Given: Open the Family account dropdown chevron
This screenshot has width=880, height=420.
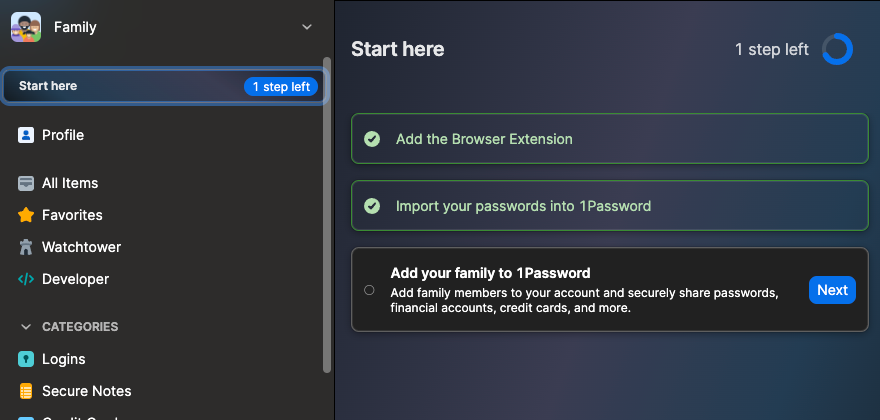Looking at the screenshot, I should pos(307,27).
